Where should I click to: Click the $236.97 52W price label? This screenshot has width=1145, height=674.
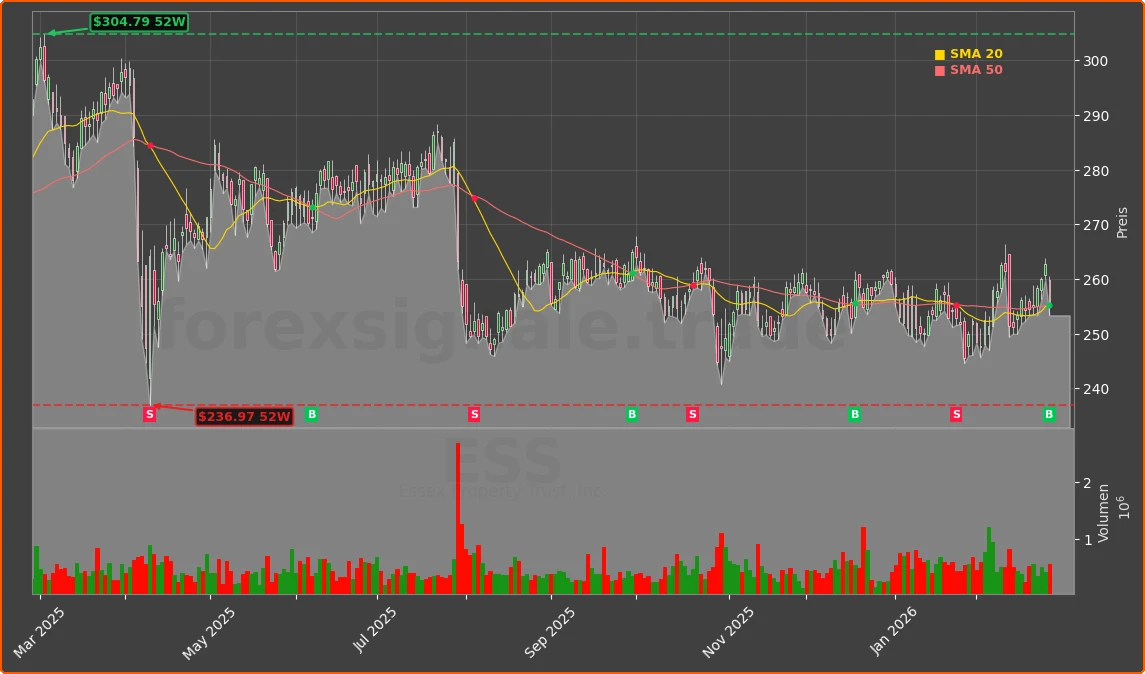(x=245, y=417)
